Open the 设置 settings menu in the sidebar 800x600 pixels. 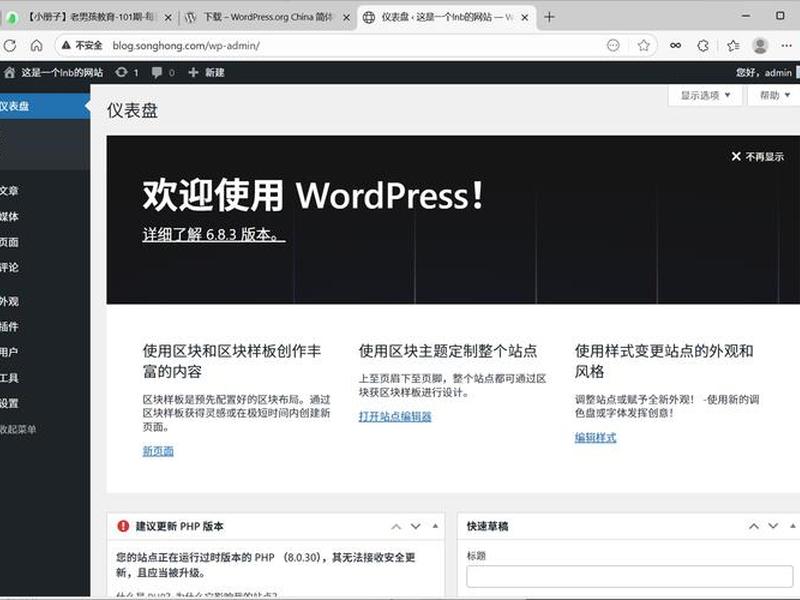tap(43, 403)
